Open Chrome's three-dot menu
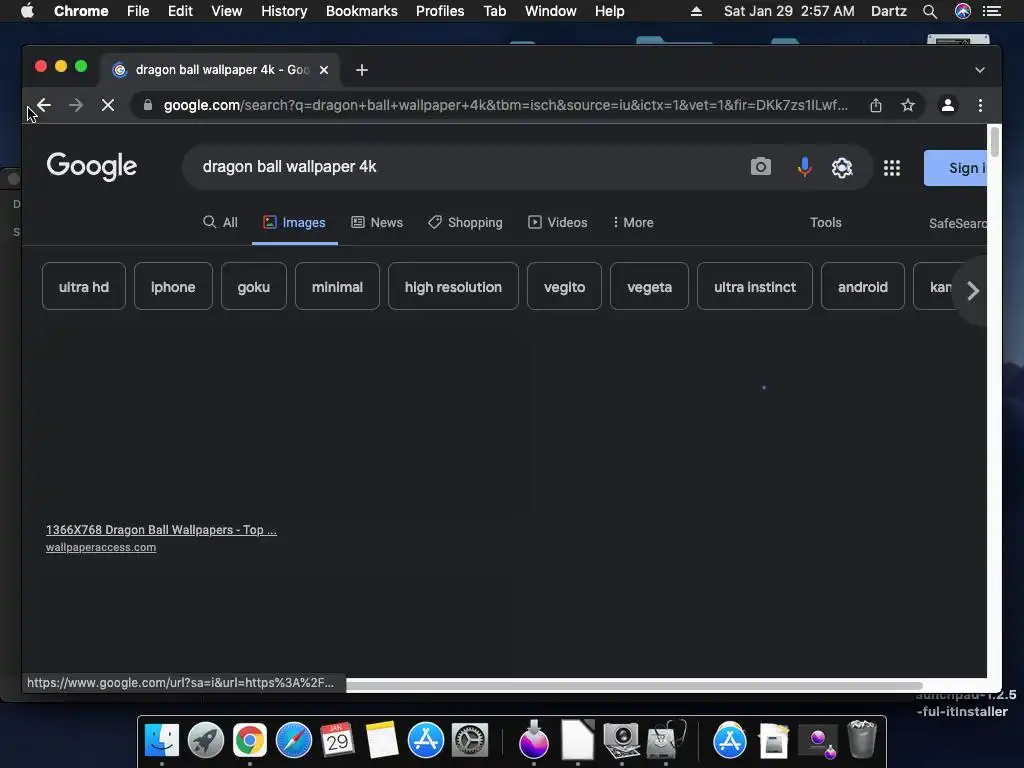This screenshot has width=1024, height=768. coord(980,105)
